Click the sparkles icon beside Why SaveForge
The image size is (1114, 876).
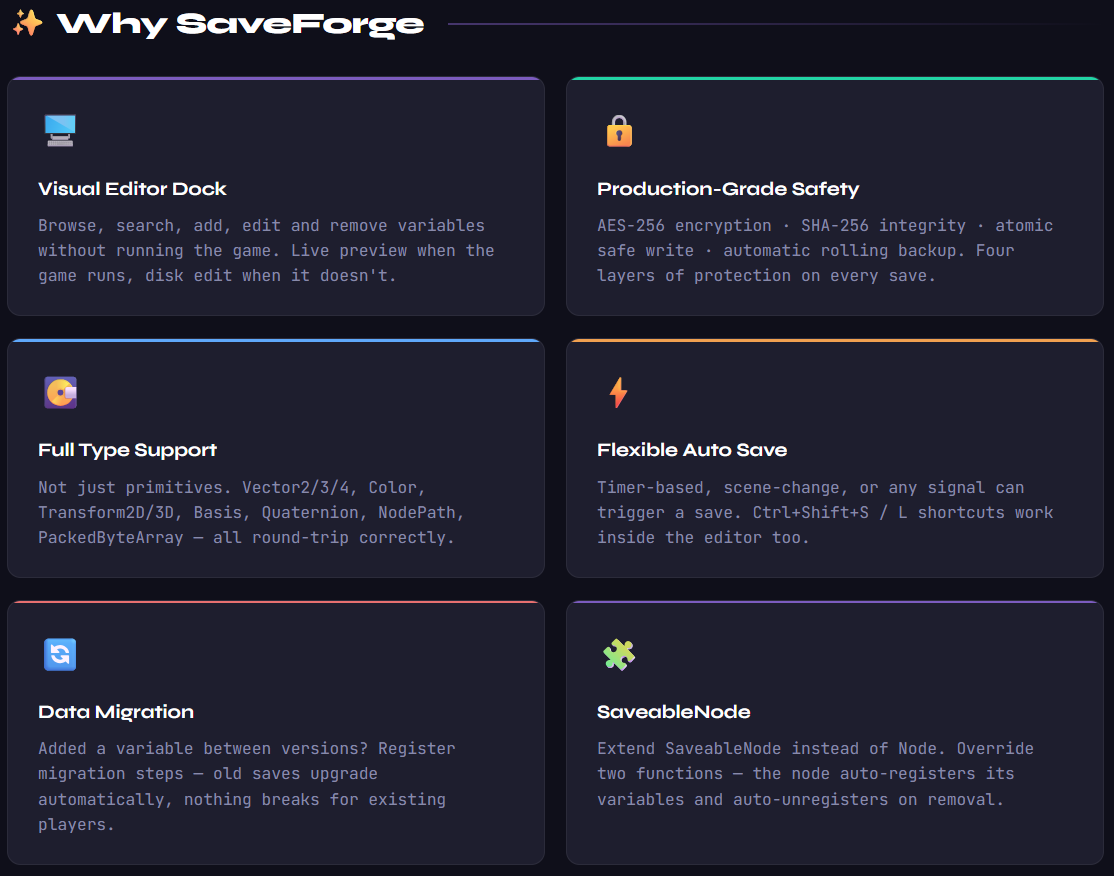point(28,23)
